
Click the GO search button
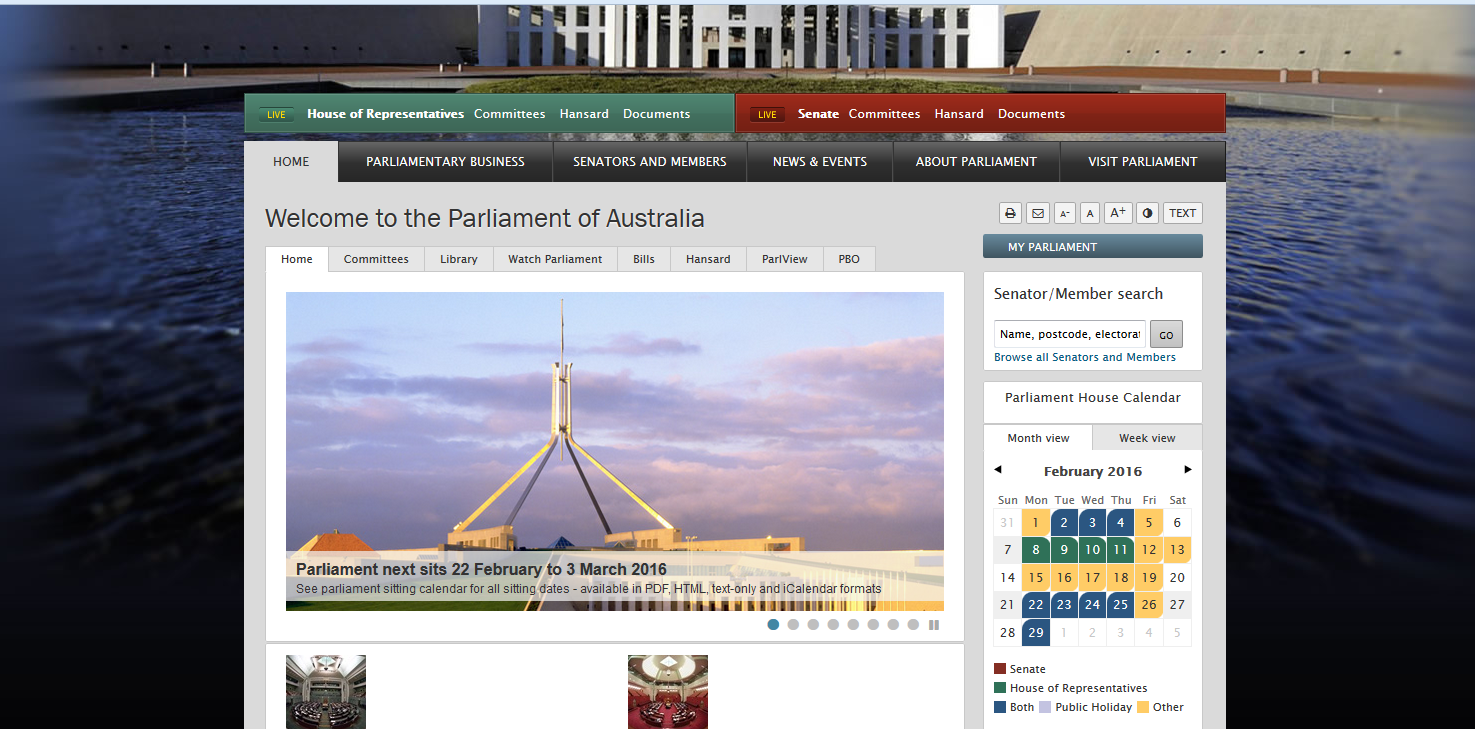(1166, 334)
